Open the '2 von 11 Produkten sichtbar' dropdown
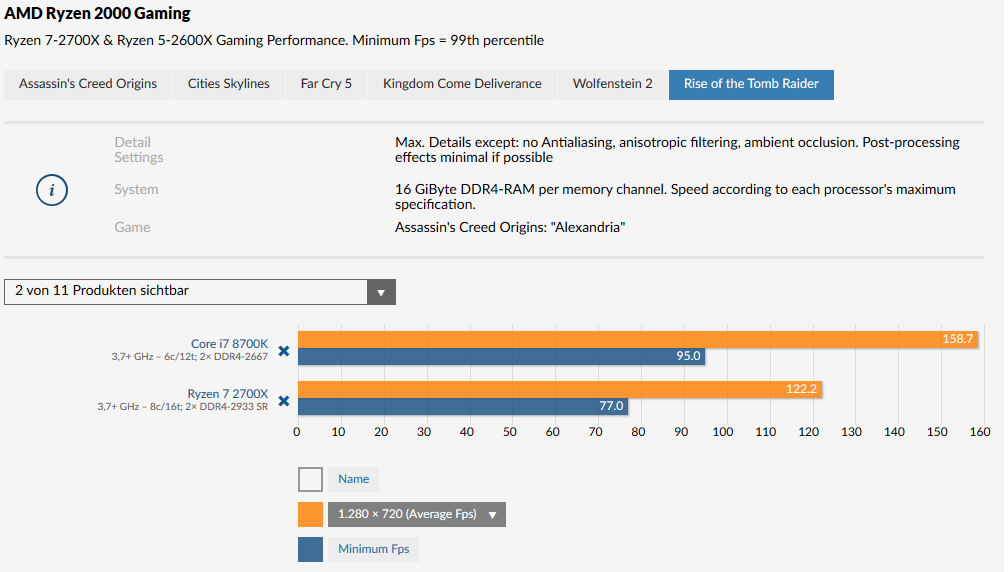Screen dimensions: 1008x572 [x=200, y=292]
